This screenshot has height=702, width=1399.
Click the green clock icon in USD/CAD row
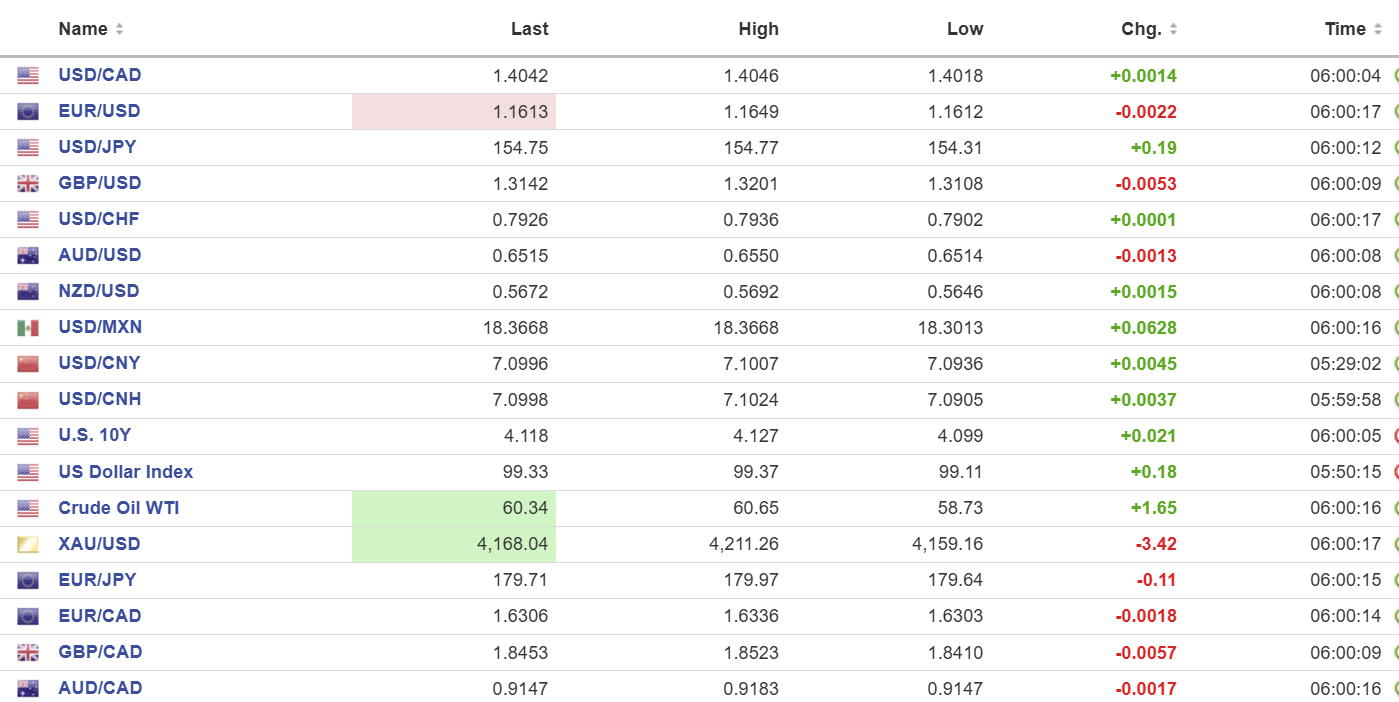pos(1395,76)
